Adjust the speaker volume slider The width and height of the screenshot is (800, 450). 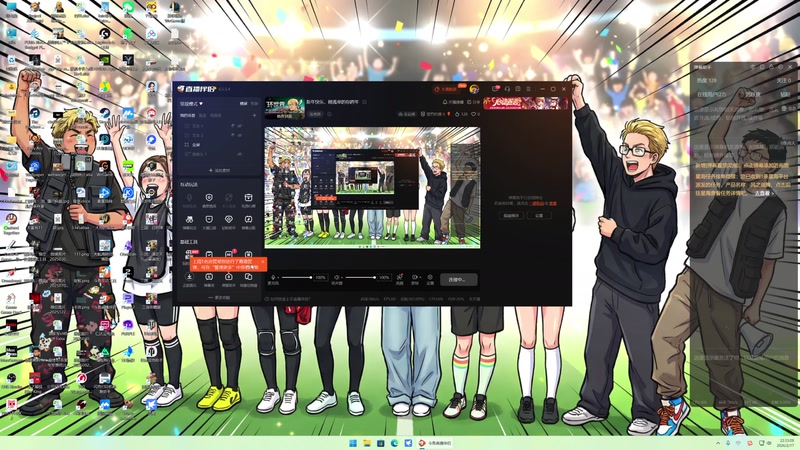point(360,278)
